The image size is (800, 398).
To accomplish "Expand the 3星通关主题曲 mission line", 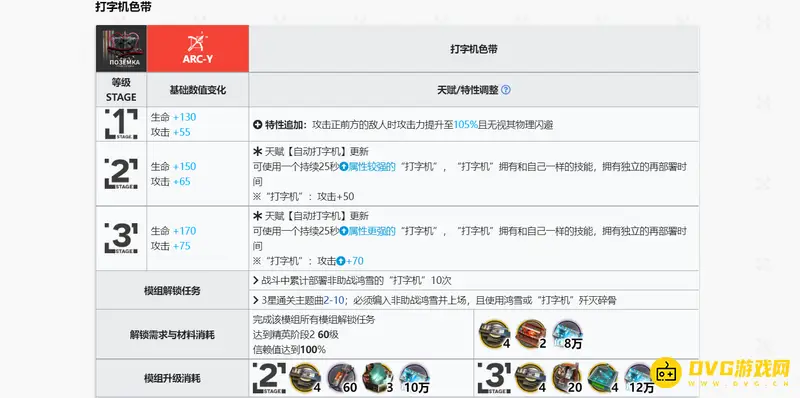I will tap(435, 300).
